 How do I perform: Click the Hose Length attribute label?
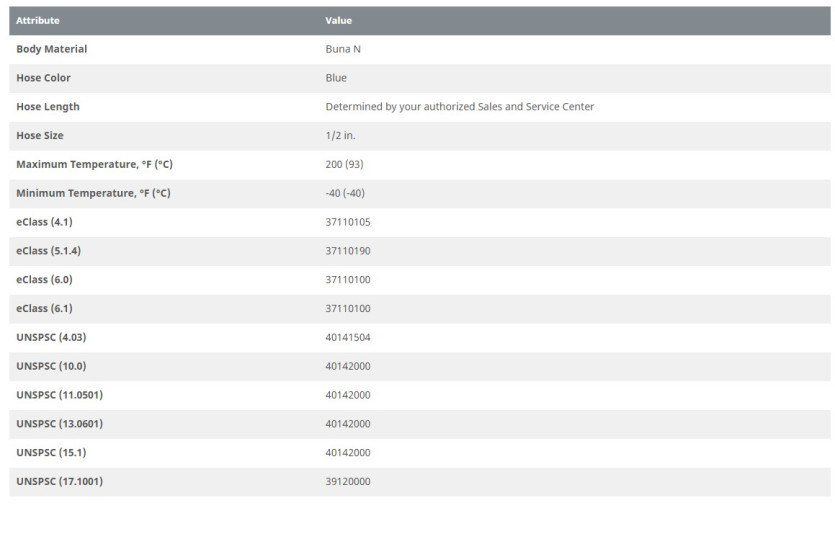[48, 106]
